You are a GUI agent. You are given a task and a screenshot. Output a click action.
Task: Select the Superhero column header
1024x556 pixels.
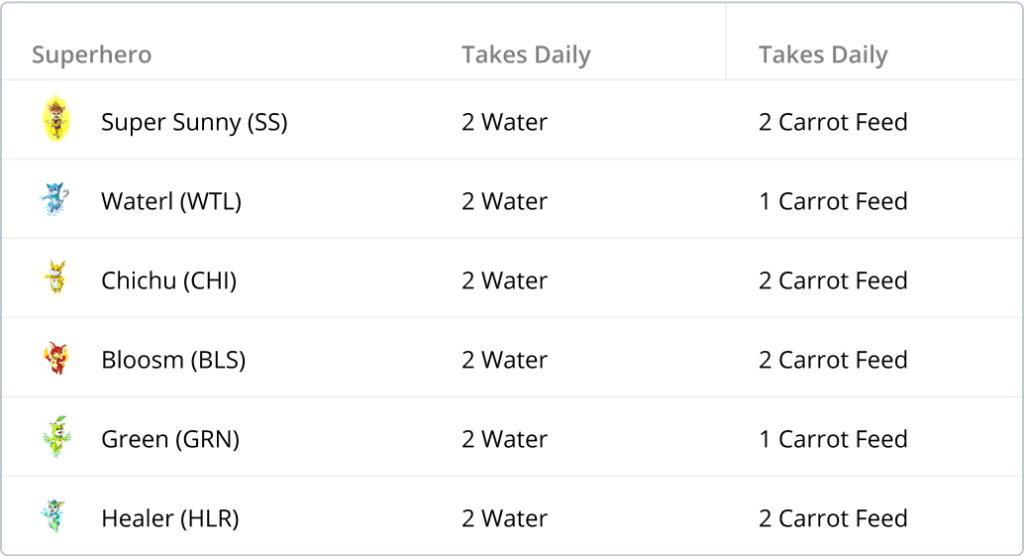point(91,54)
